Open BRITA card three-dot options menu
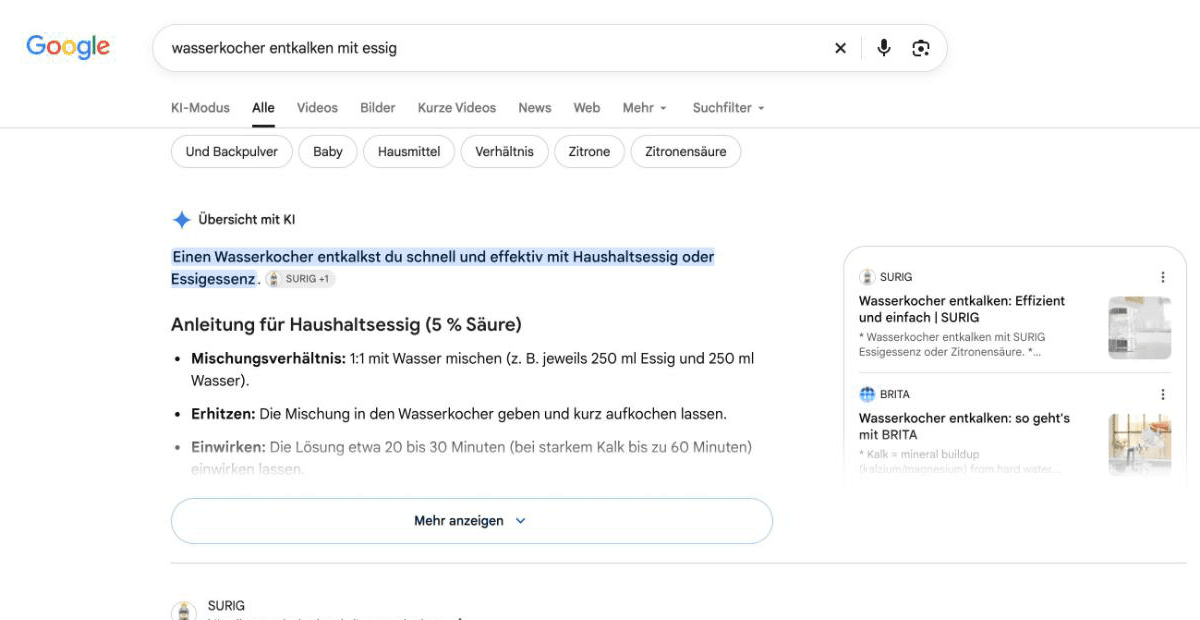The height and width of the screenshot is (620, 1200). (x=1162, y=394)
